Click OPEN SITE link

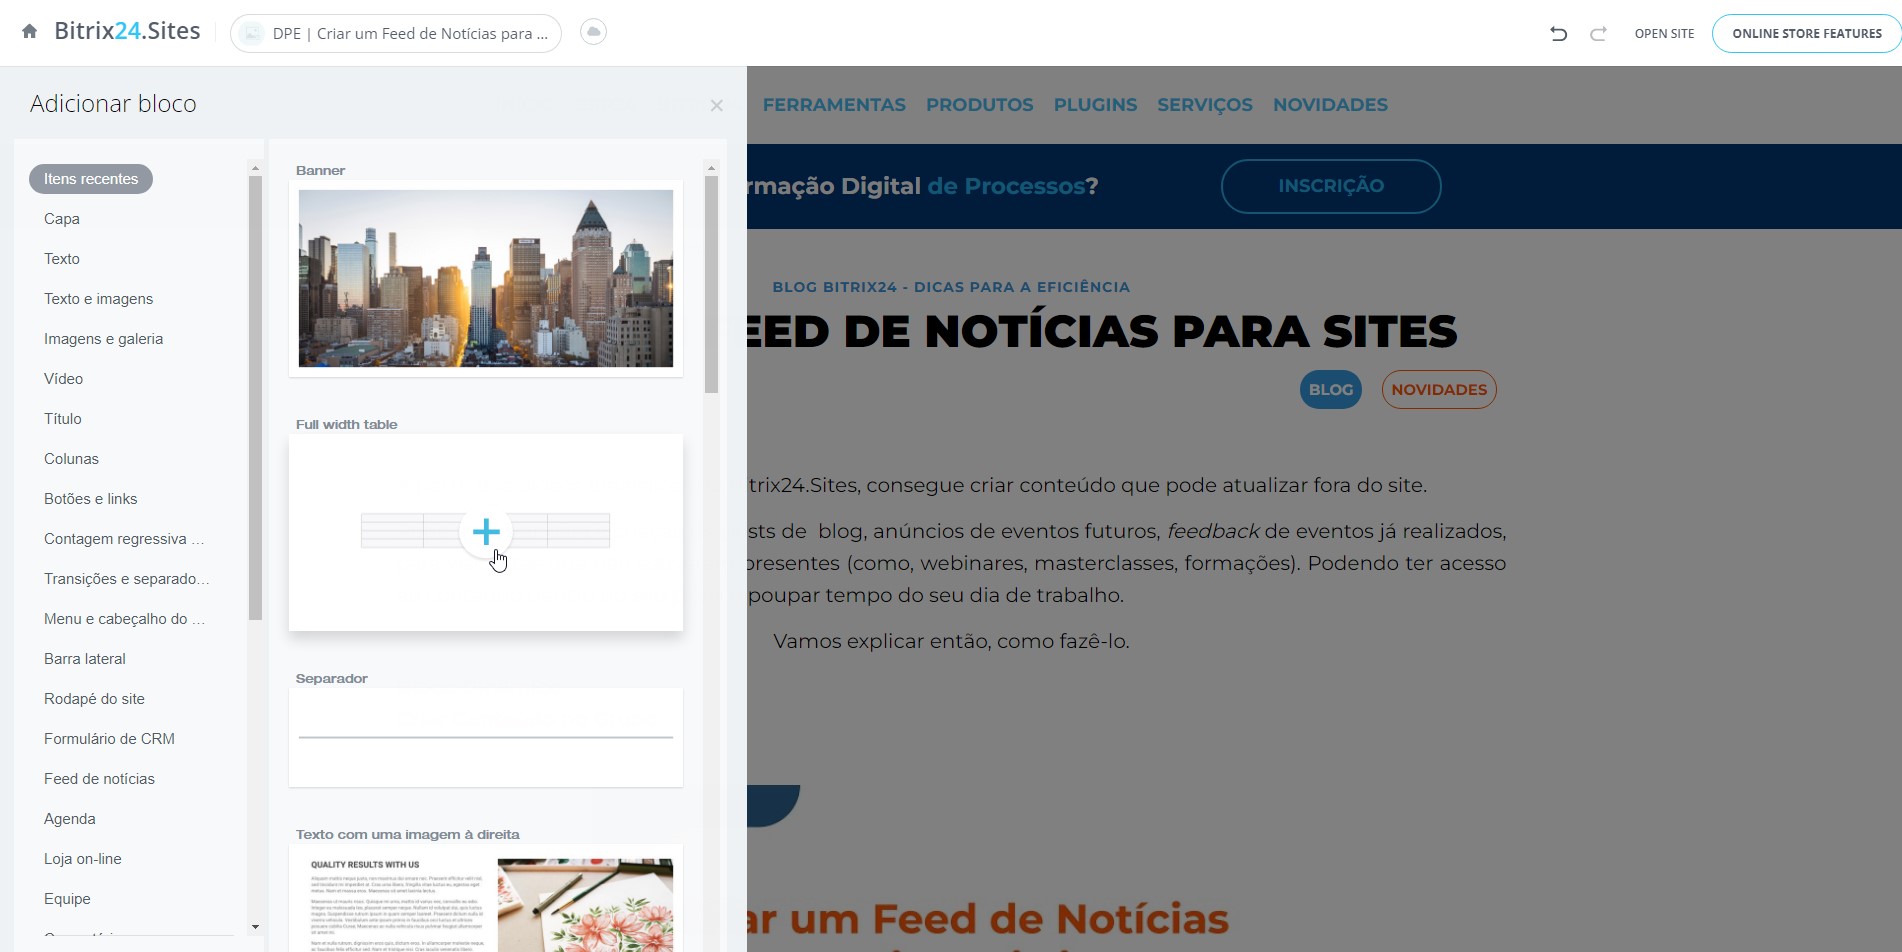coord(1664,33)
